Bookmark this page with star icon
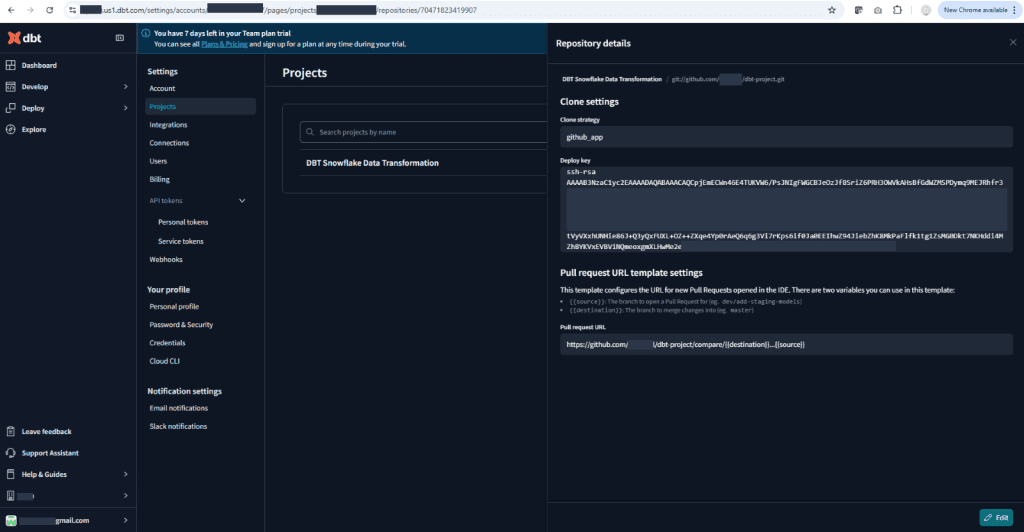1024x532 pixels. coord(831,10)
